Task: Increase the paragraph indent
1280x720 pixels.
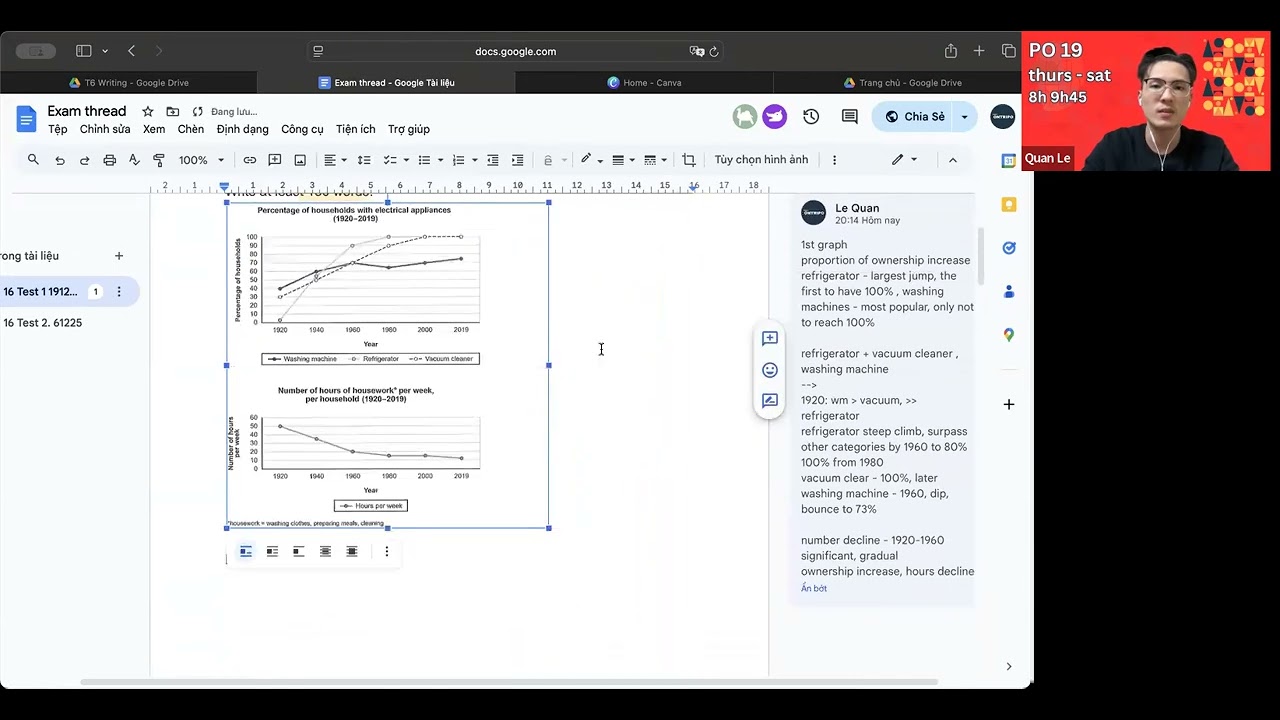Action: pyautogui.click(x=517, y=160)
